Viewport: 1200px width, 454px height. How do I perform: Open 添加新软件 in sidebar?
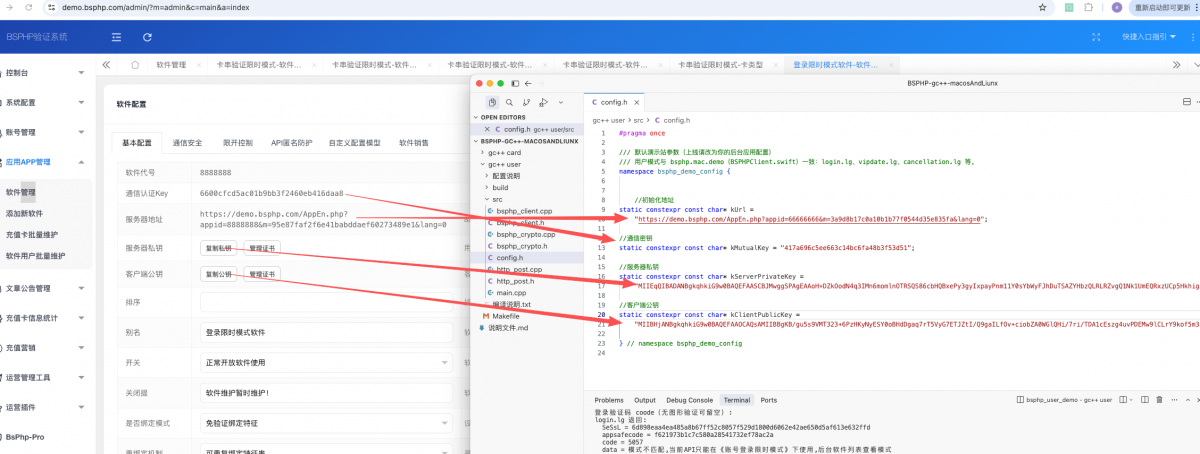(24, 213)
